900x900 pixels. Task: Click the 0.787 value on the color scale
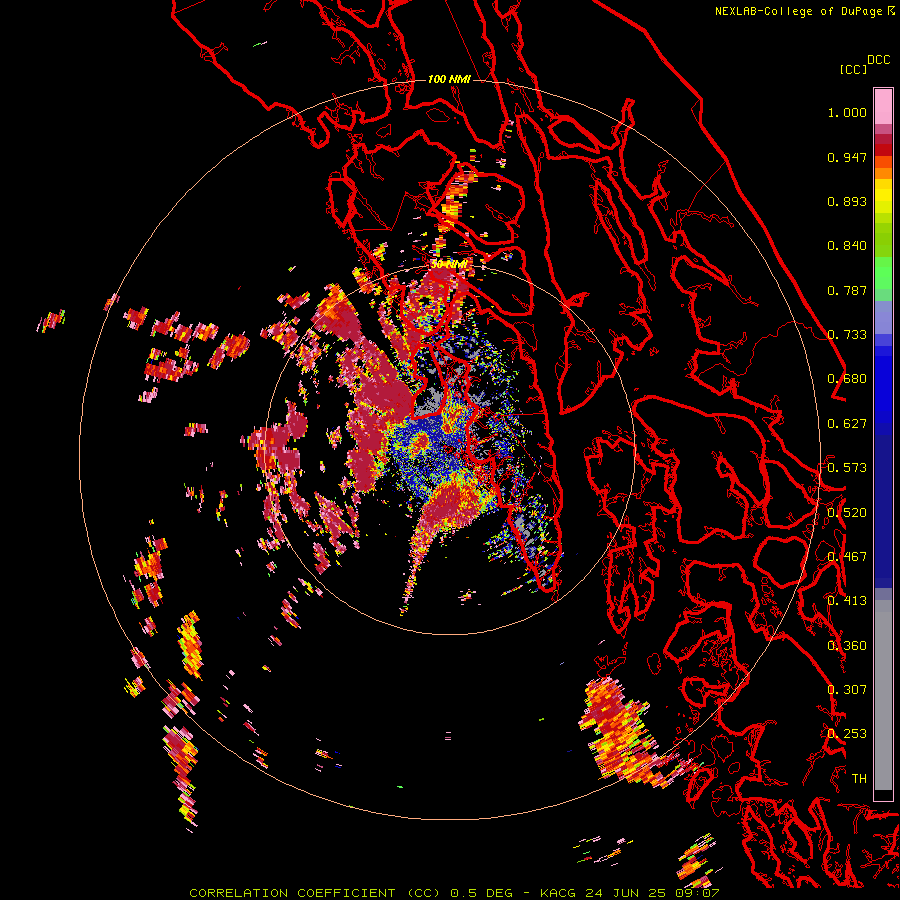click(847, 290)
